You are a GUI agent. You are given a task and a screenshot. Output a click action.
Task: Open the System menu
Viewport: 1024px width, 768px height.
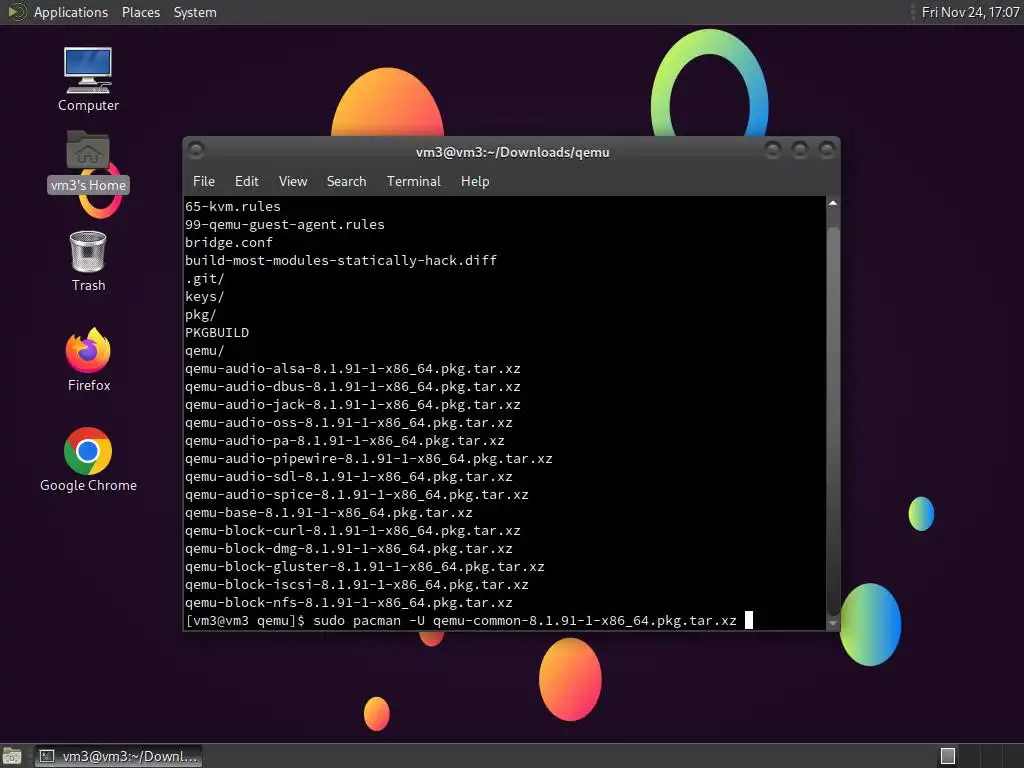click(195, 12)
